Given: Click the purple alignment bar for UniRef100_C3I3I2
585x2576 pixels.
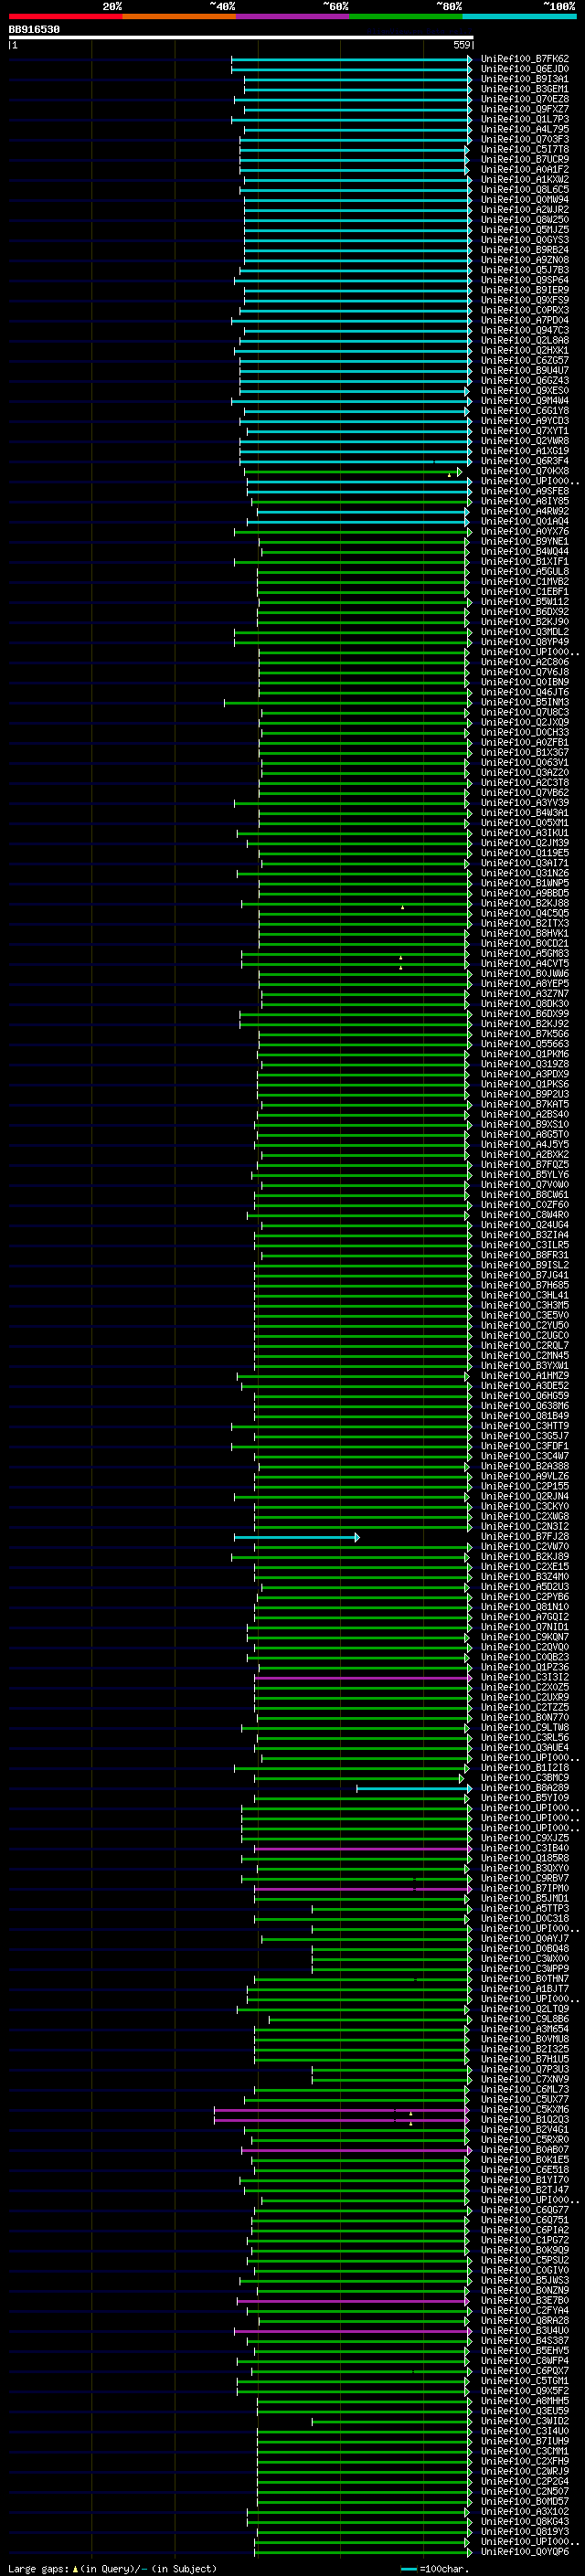Looking at the screenshot, I should tap(362, 1678).
